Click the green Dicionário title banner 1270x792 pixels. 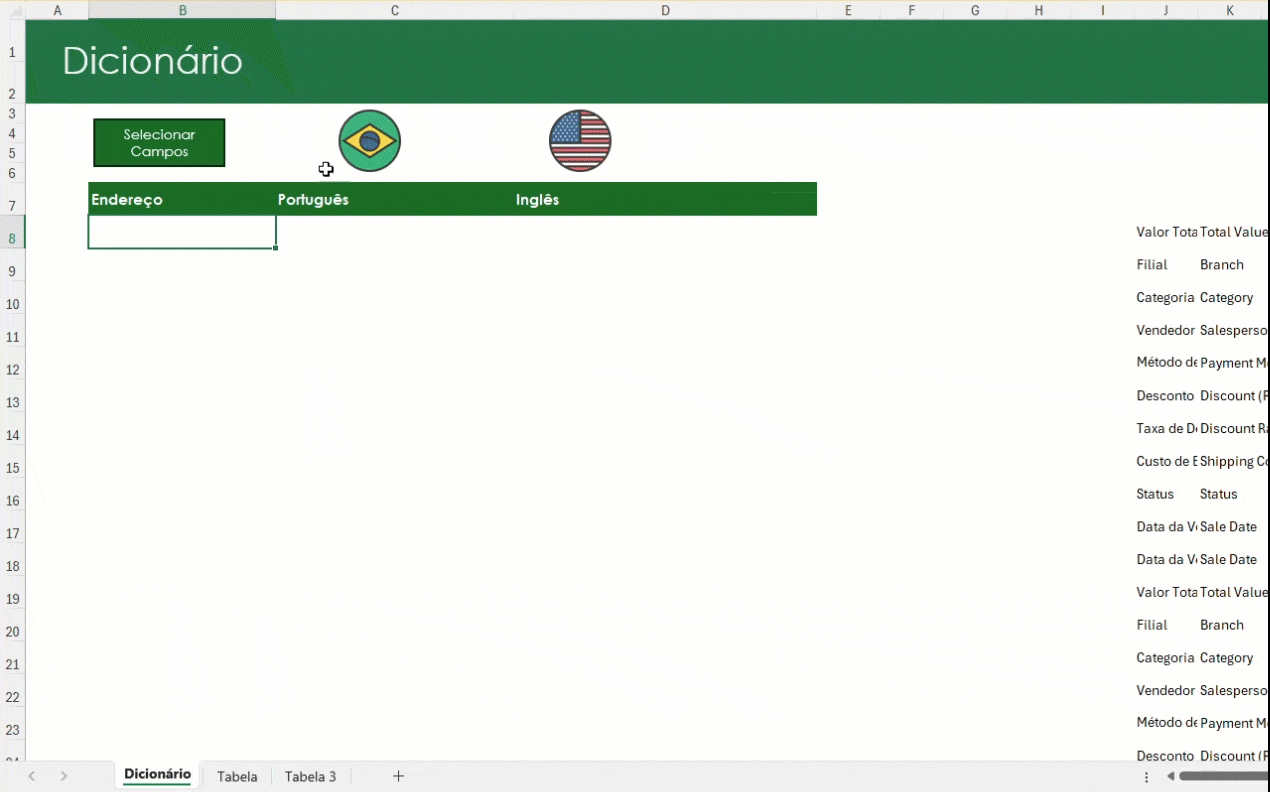152,60
